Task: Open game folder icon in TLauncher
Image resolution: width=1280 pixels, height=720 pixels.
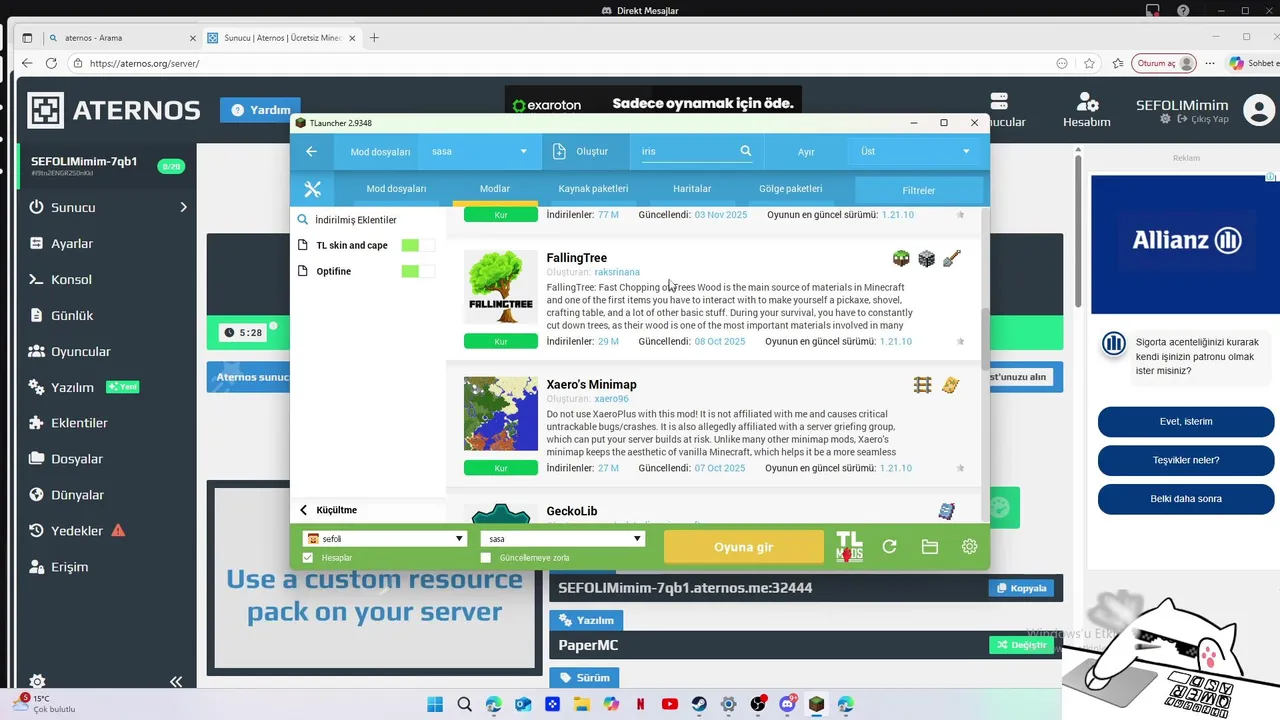Action: pos(929,546)
